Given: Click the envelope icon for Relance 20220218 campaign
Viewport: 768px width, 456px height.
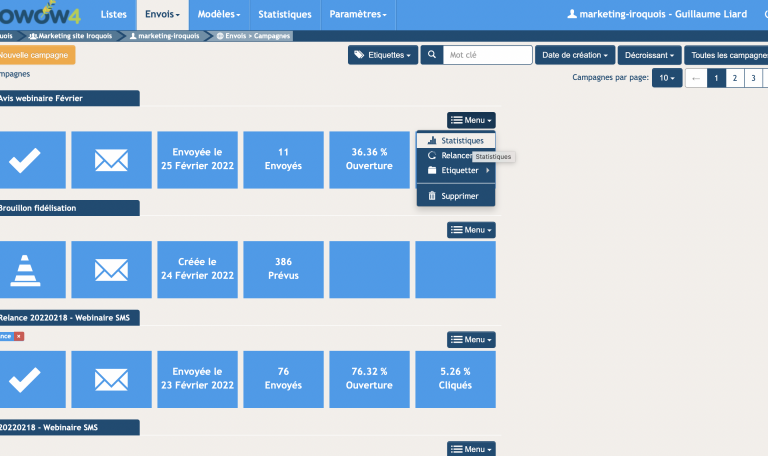Looking at the screenshot, I should pos(112,379).
